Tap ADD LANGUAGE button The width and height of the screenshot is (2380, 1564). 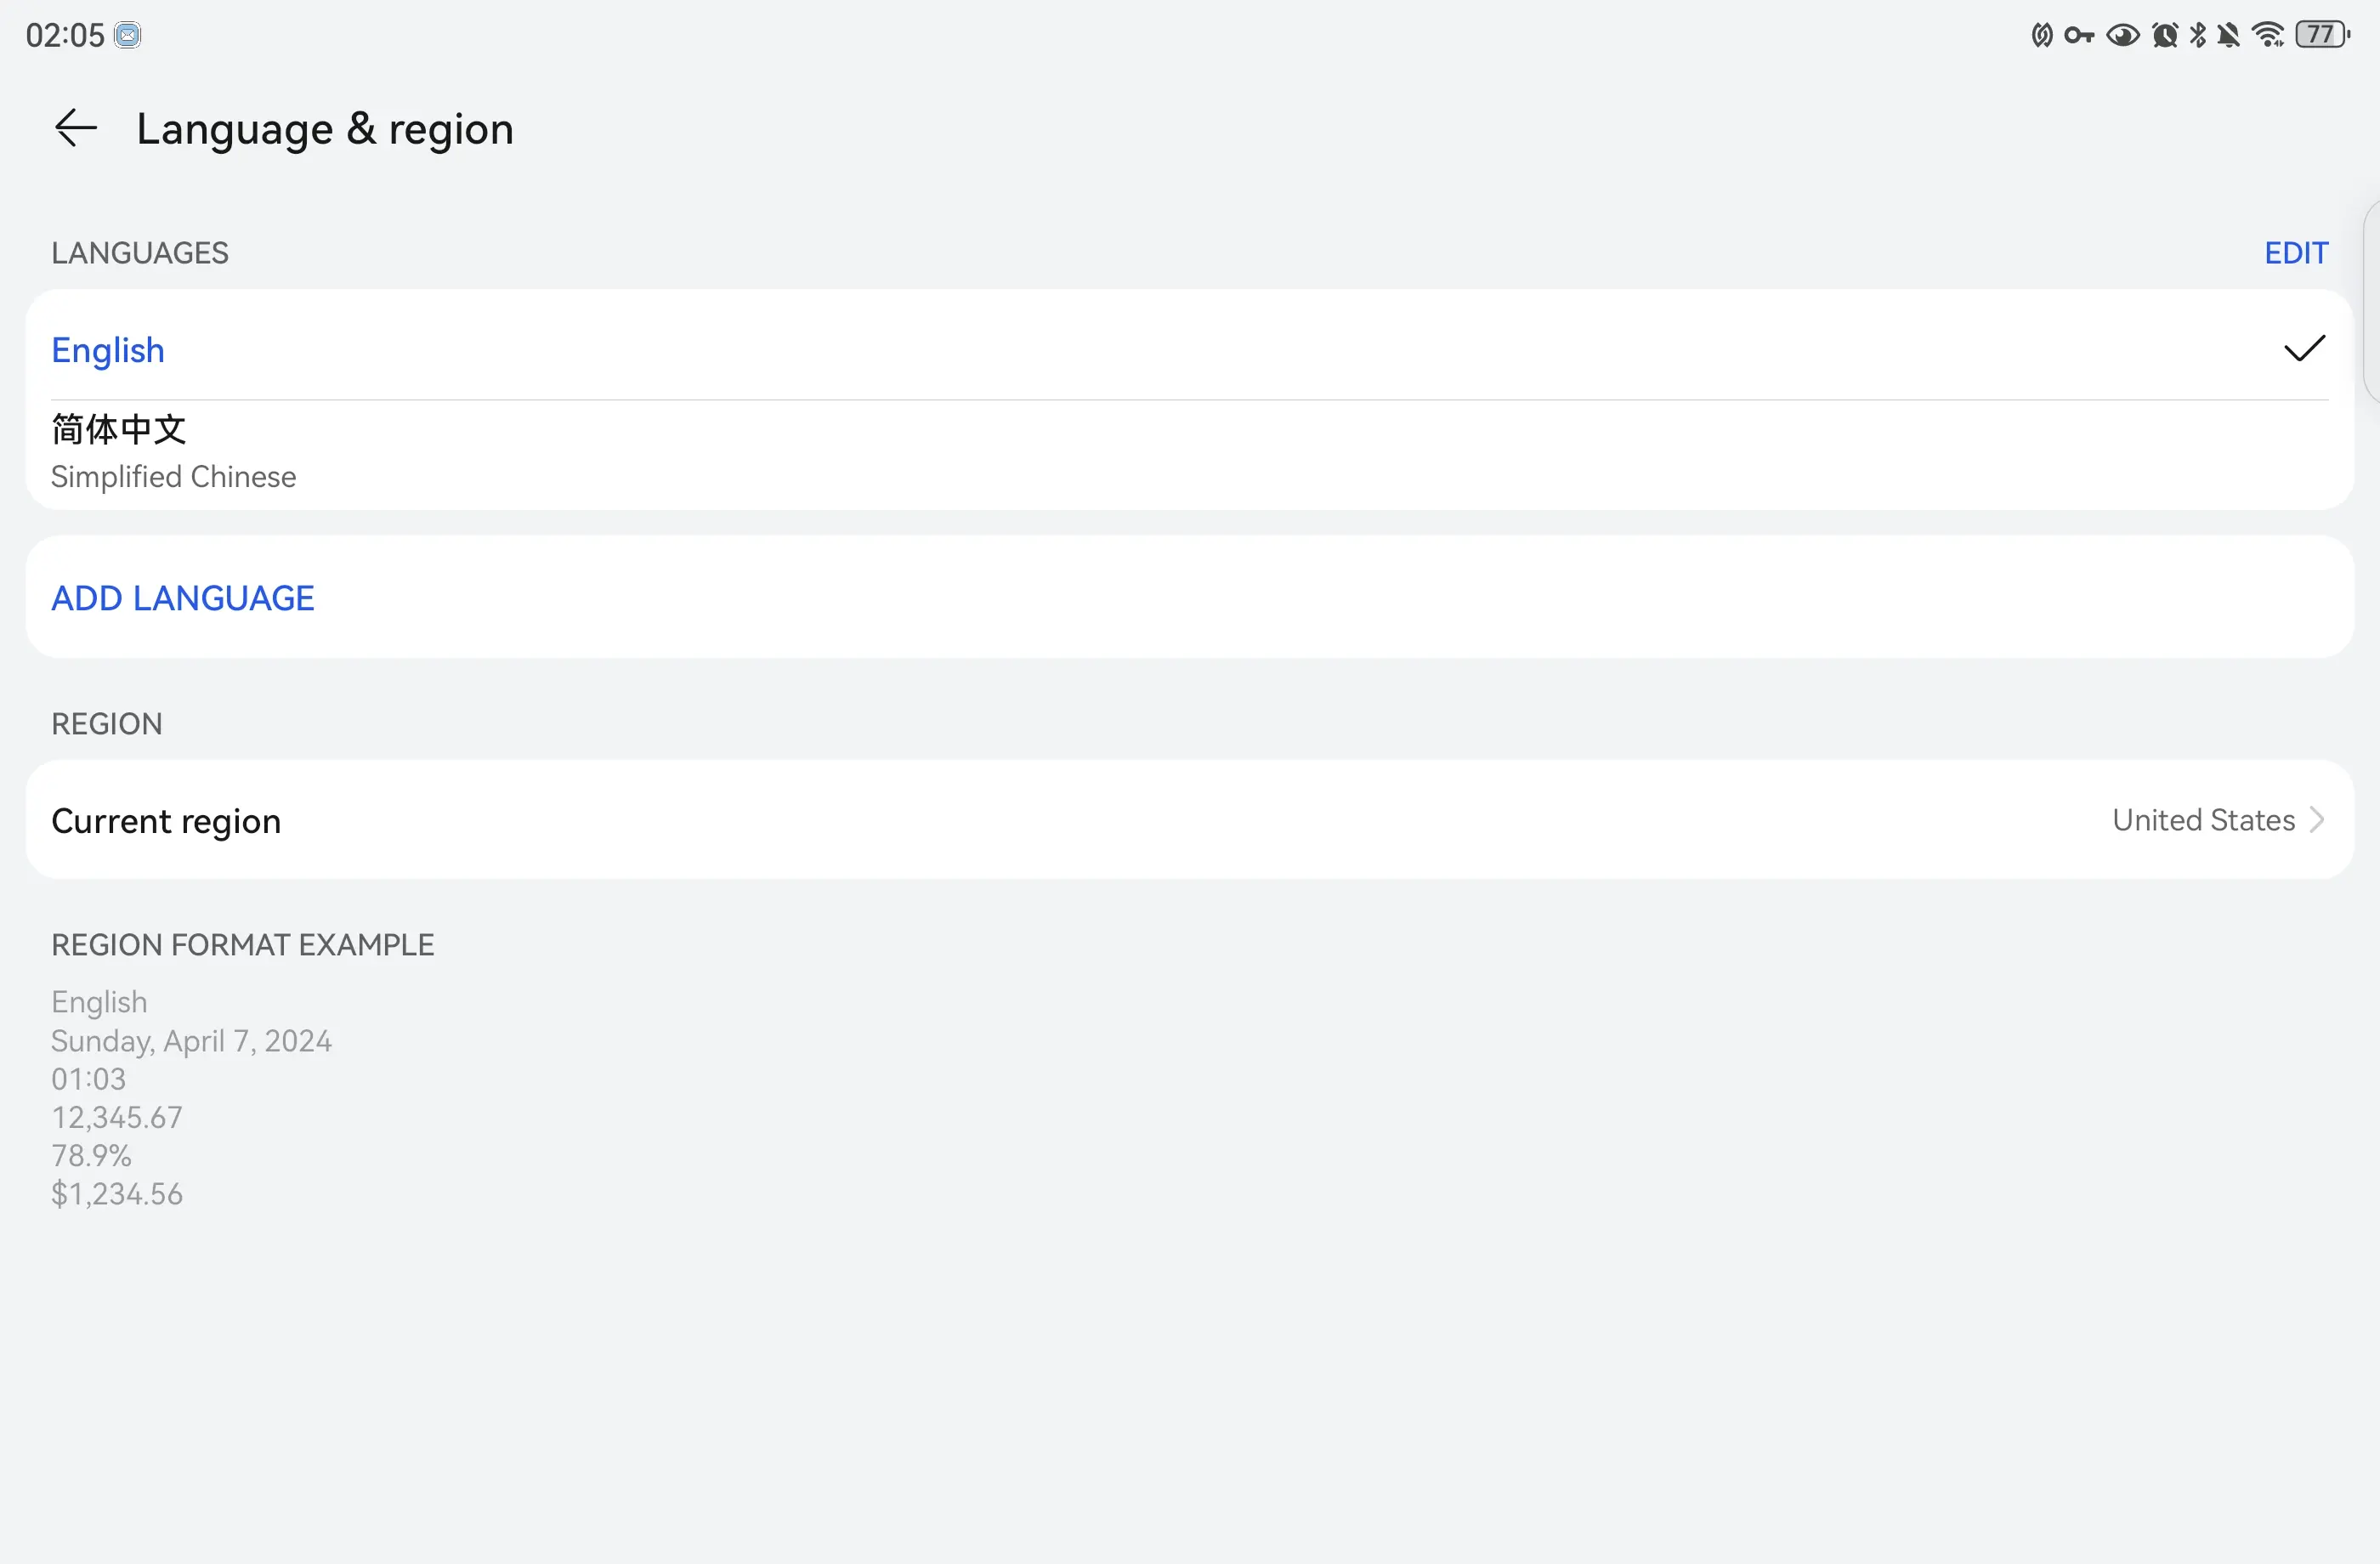tap(181, 597)
